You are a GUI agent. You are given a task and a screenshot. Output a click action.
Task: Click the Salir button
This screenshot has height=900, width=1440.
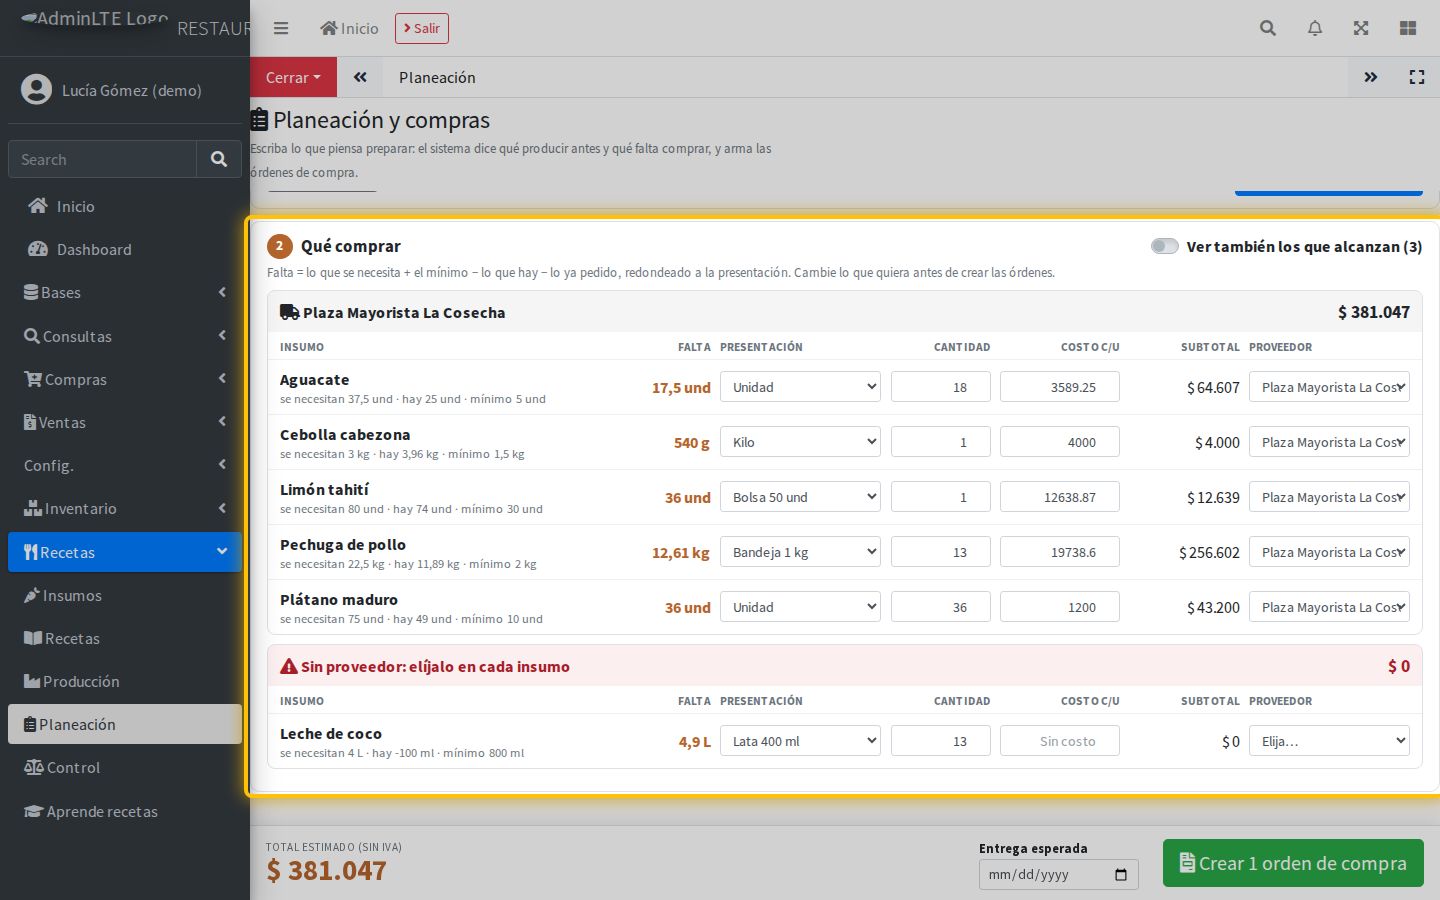(422, 28)
